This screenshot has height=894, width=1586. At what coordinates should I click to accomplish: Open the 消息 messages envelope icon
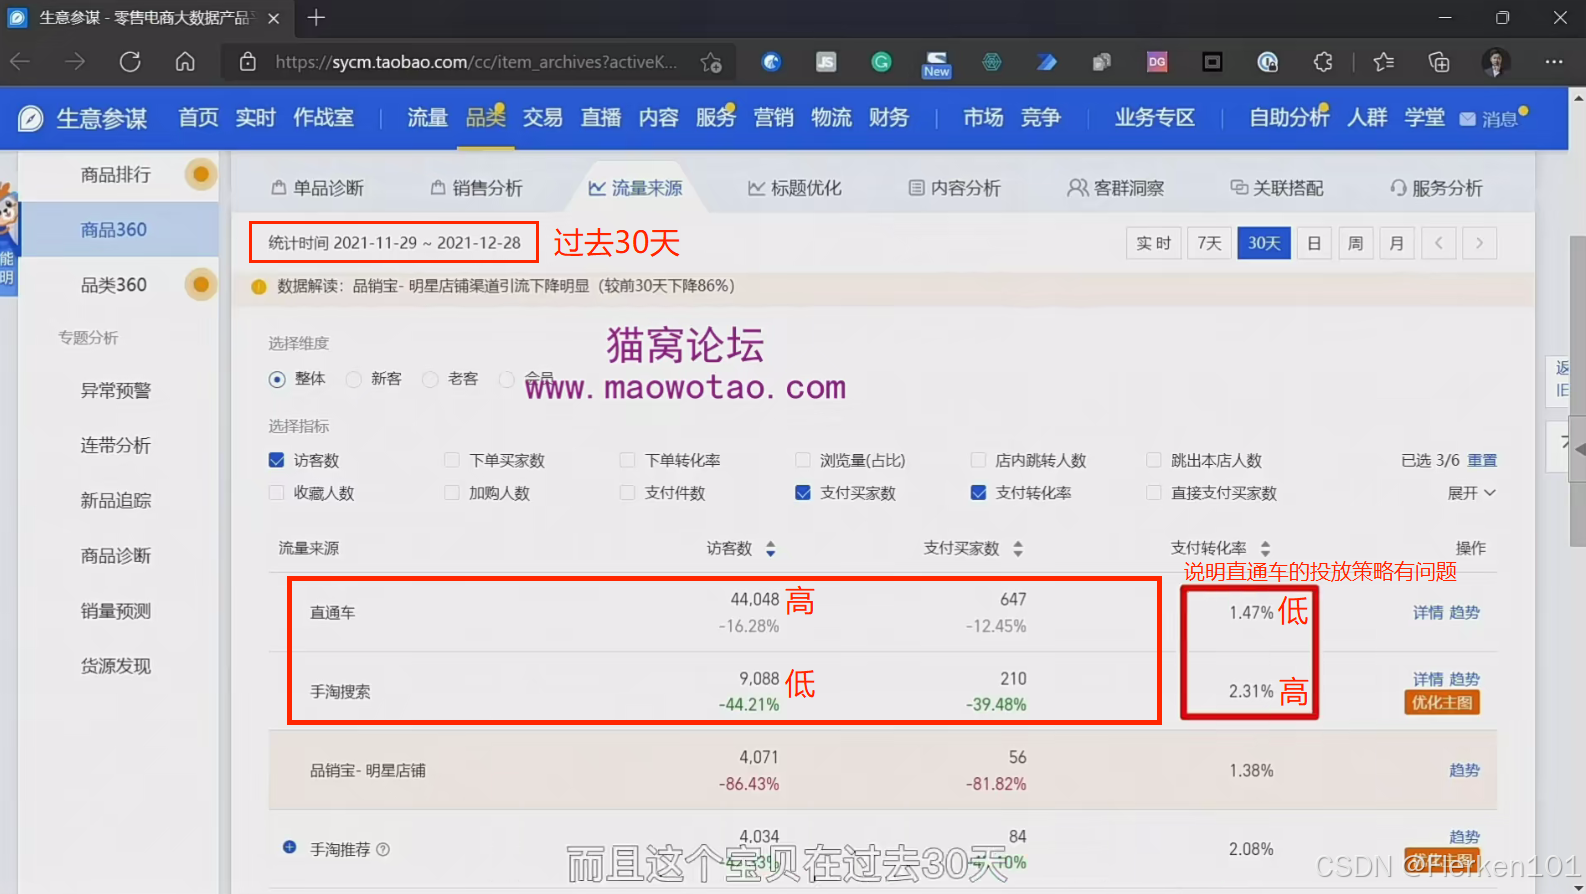(1467, 119)
